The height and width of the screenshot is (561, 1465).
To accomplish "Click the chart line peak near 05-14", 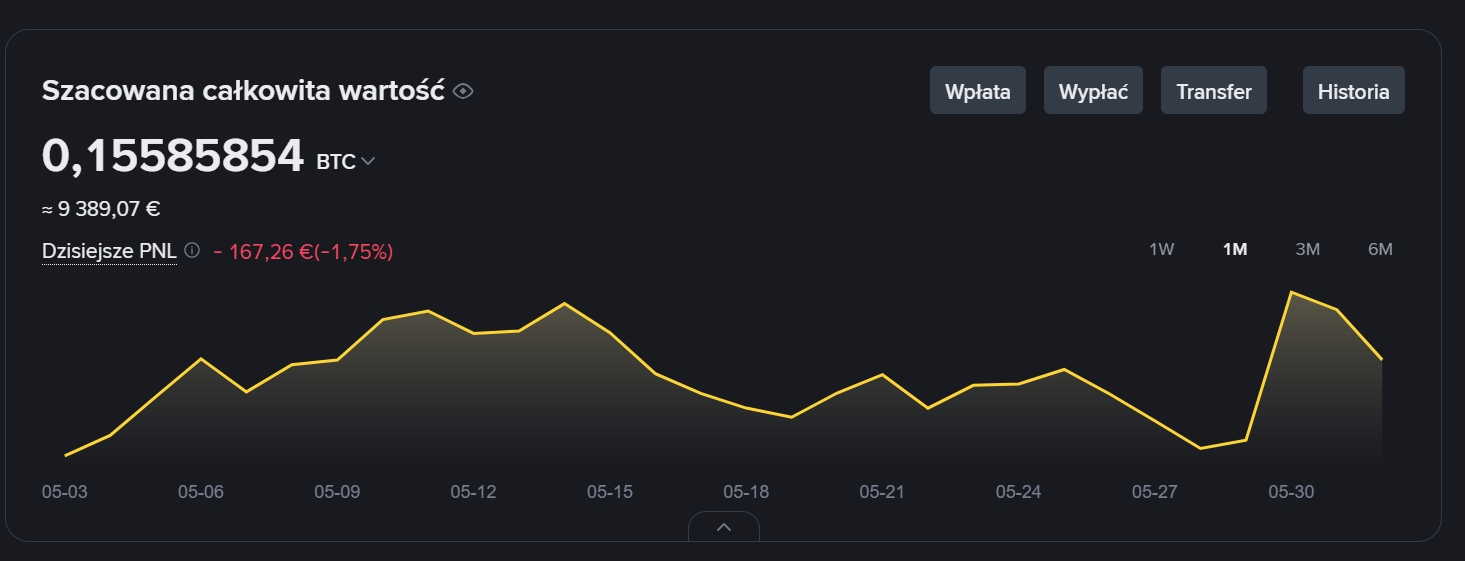I will point(565,303).
